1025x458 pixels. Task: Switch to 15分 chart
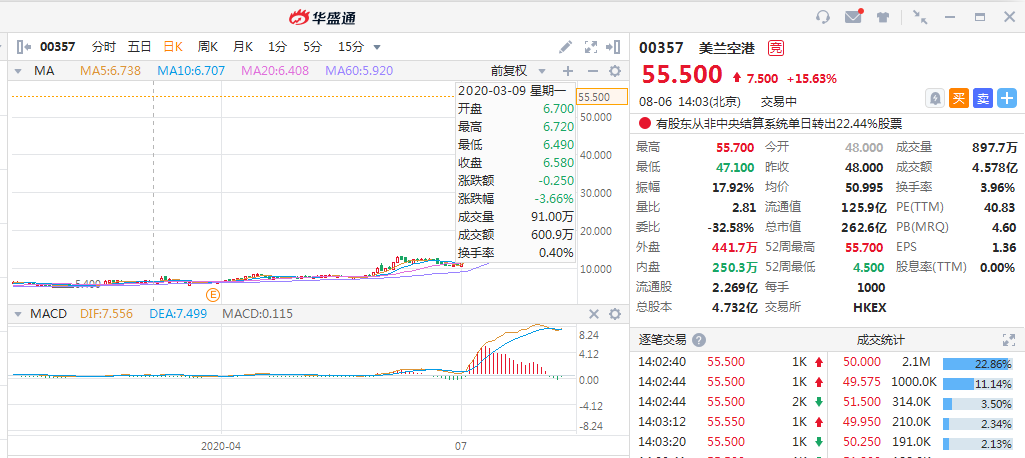350,46
